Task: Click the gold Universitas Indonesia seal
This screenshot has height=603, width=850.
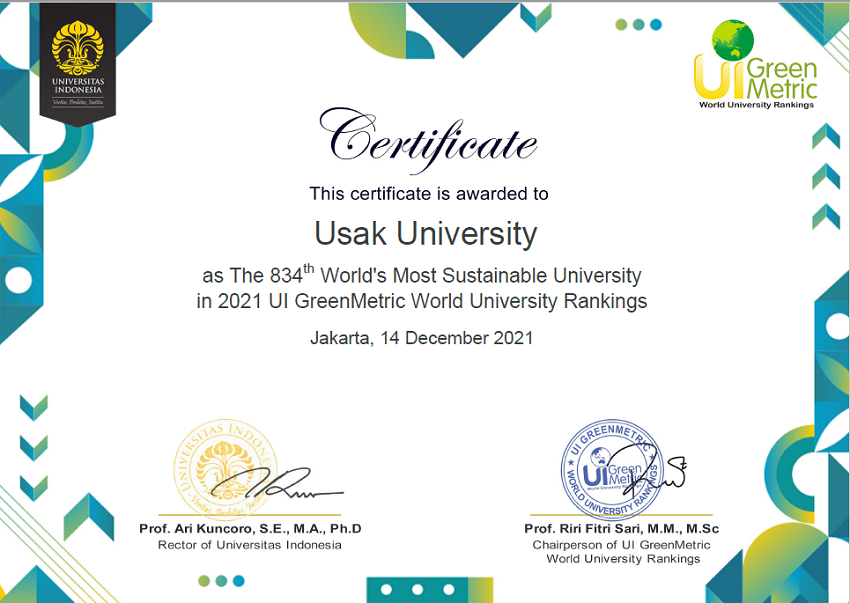Action: tap(217, 465)
